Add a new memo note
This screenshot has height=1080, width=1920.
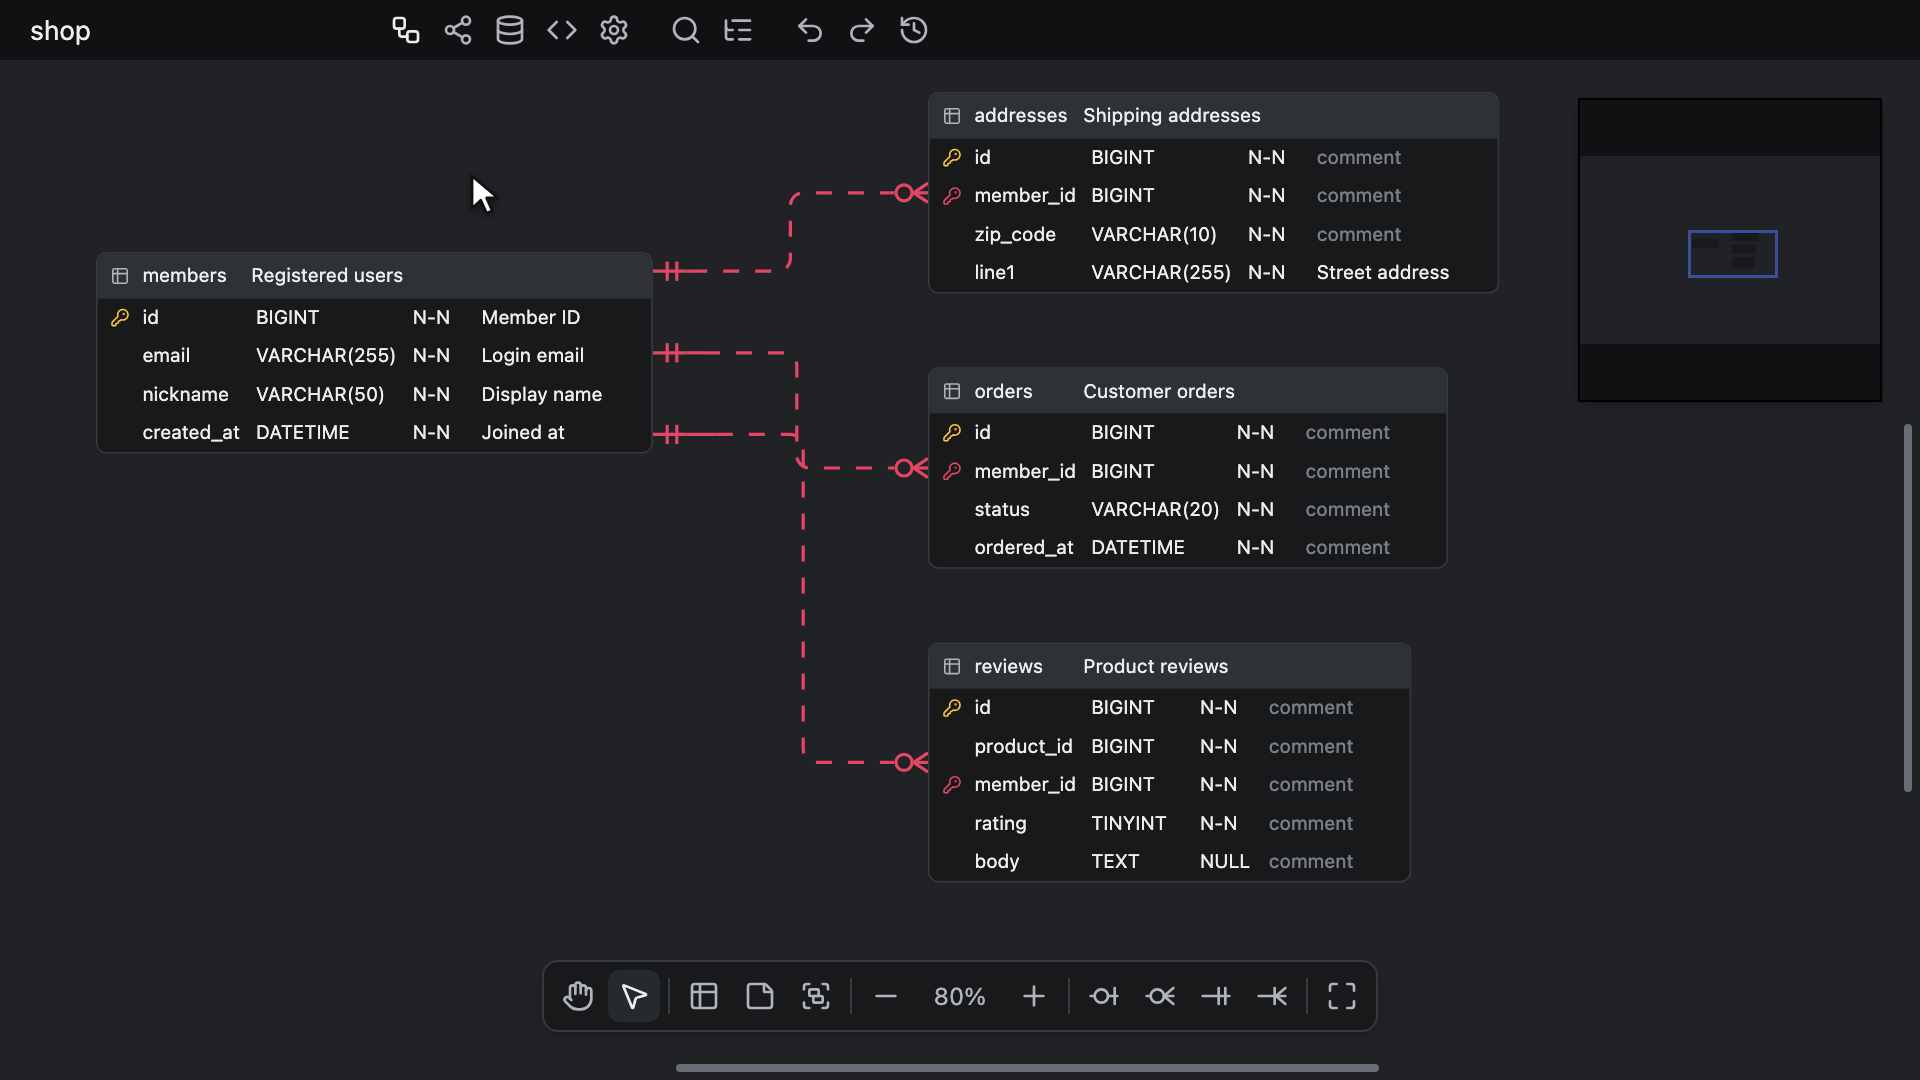[x=760, y=996]
